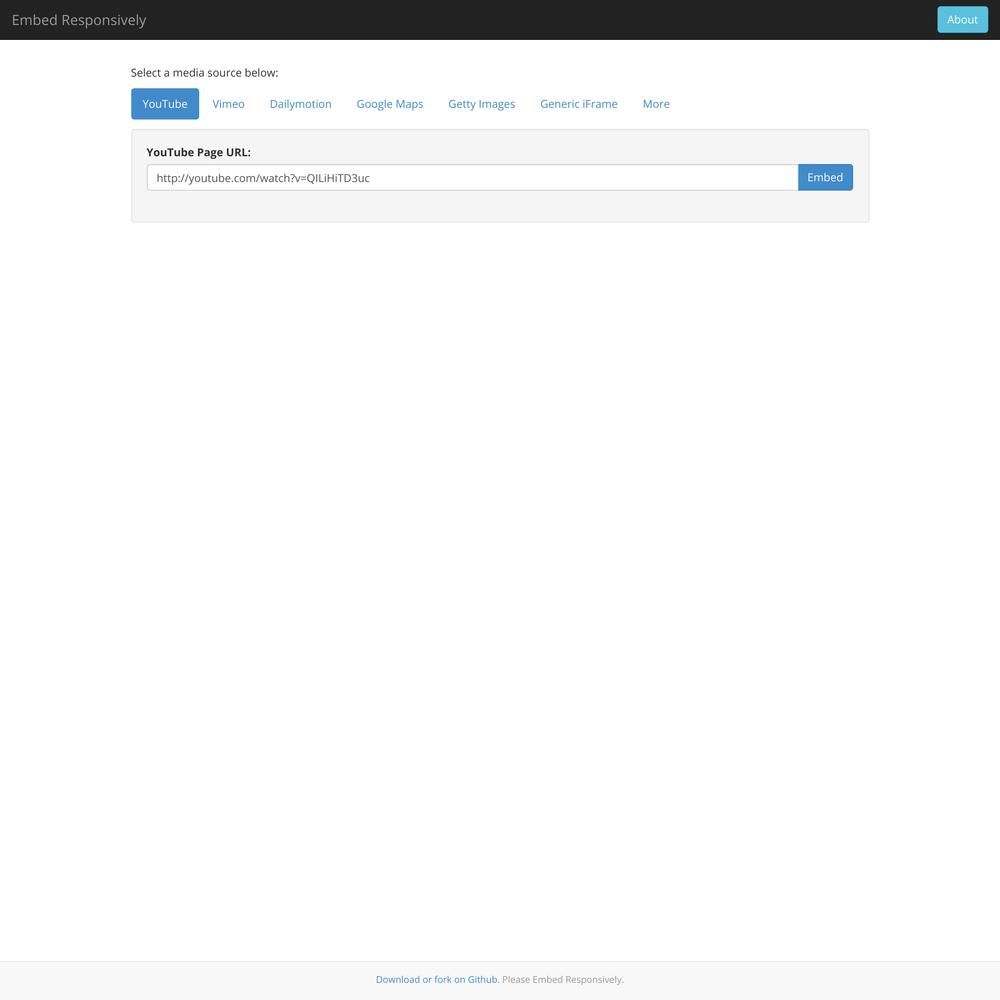Viewport: 1000px width, 1000px height.
Task: Expand the More sources menu
Action: pyautogui.click(x=656, y=104)
